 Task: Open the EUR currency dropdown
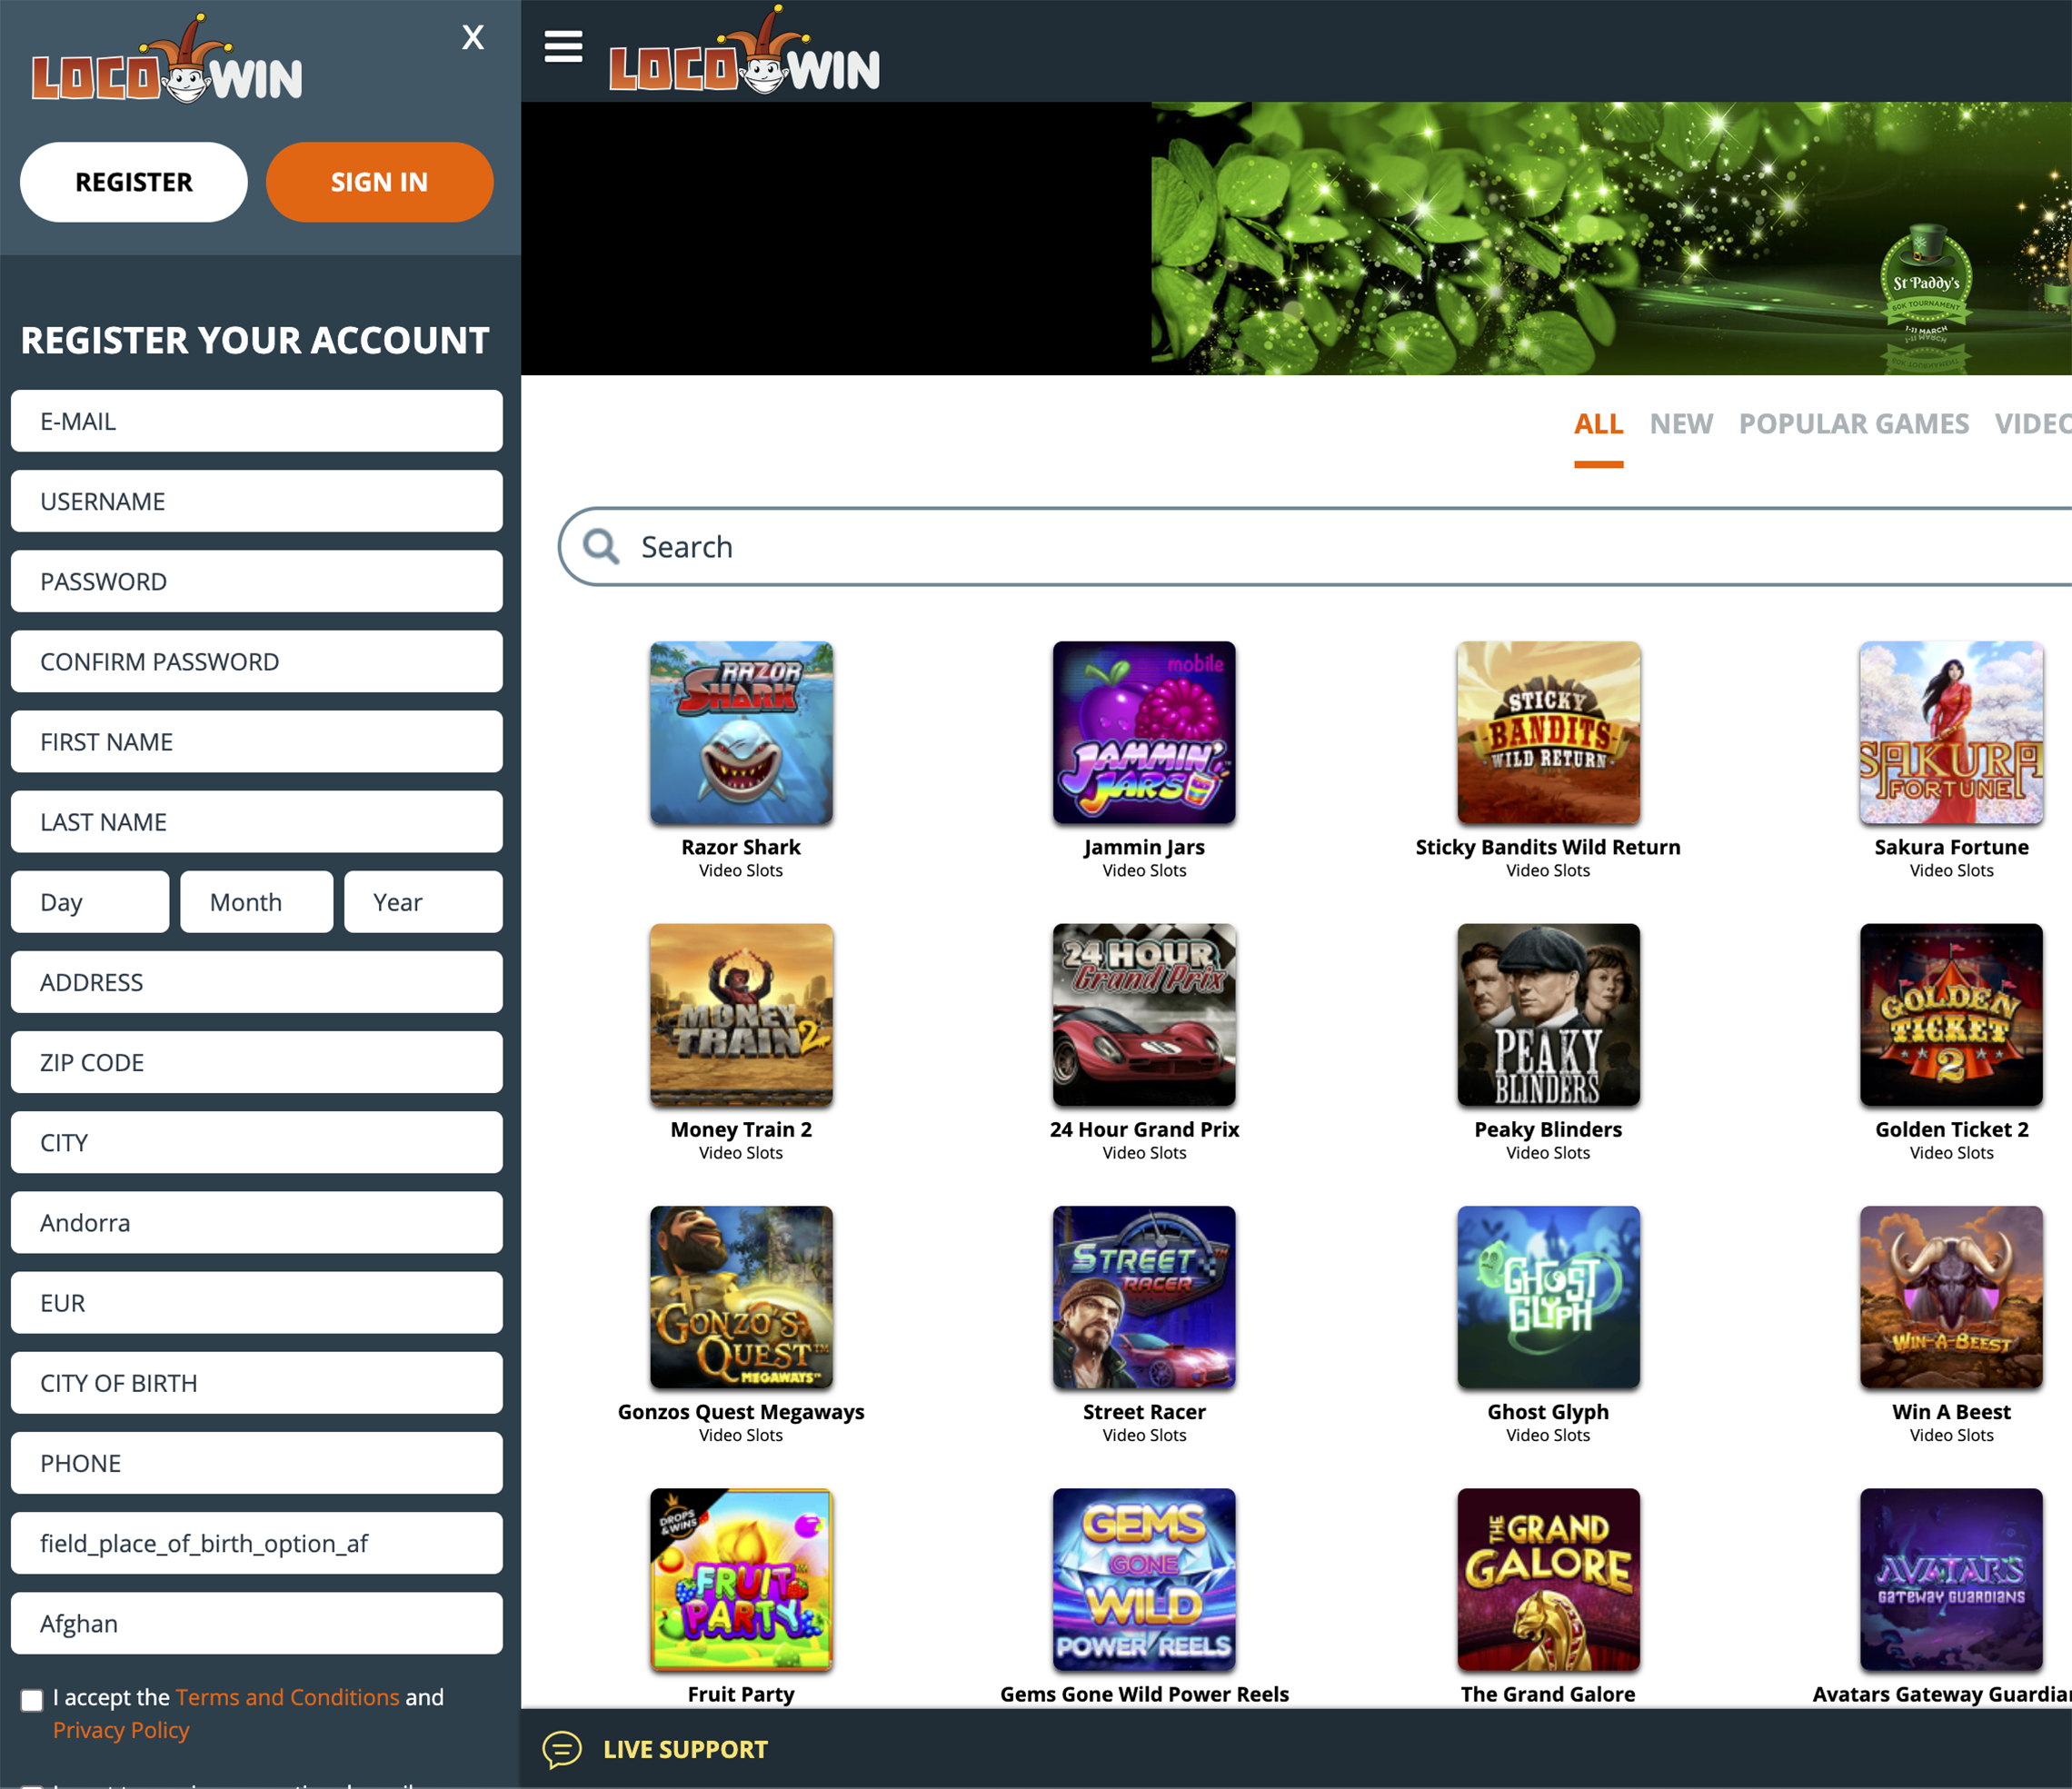[257, 1302]
